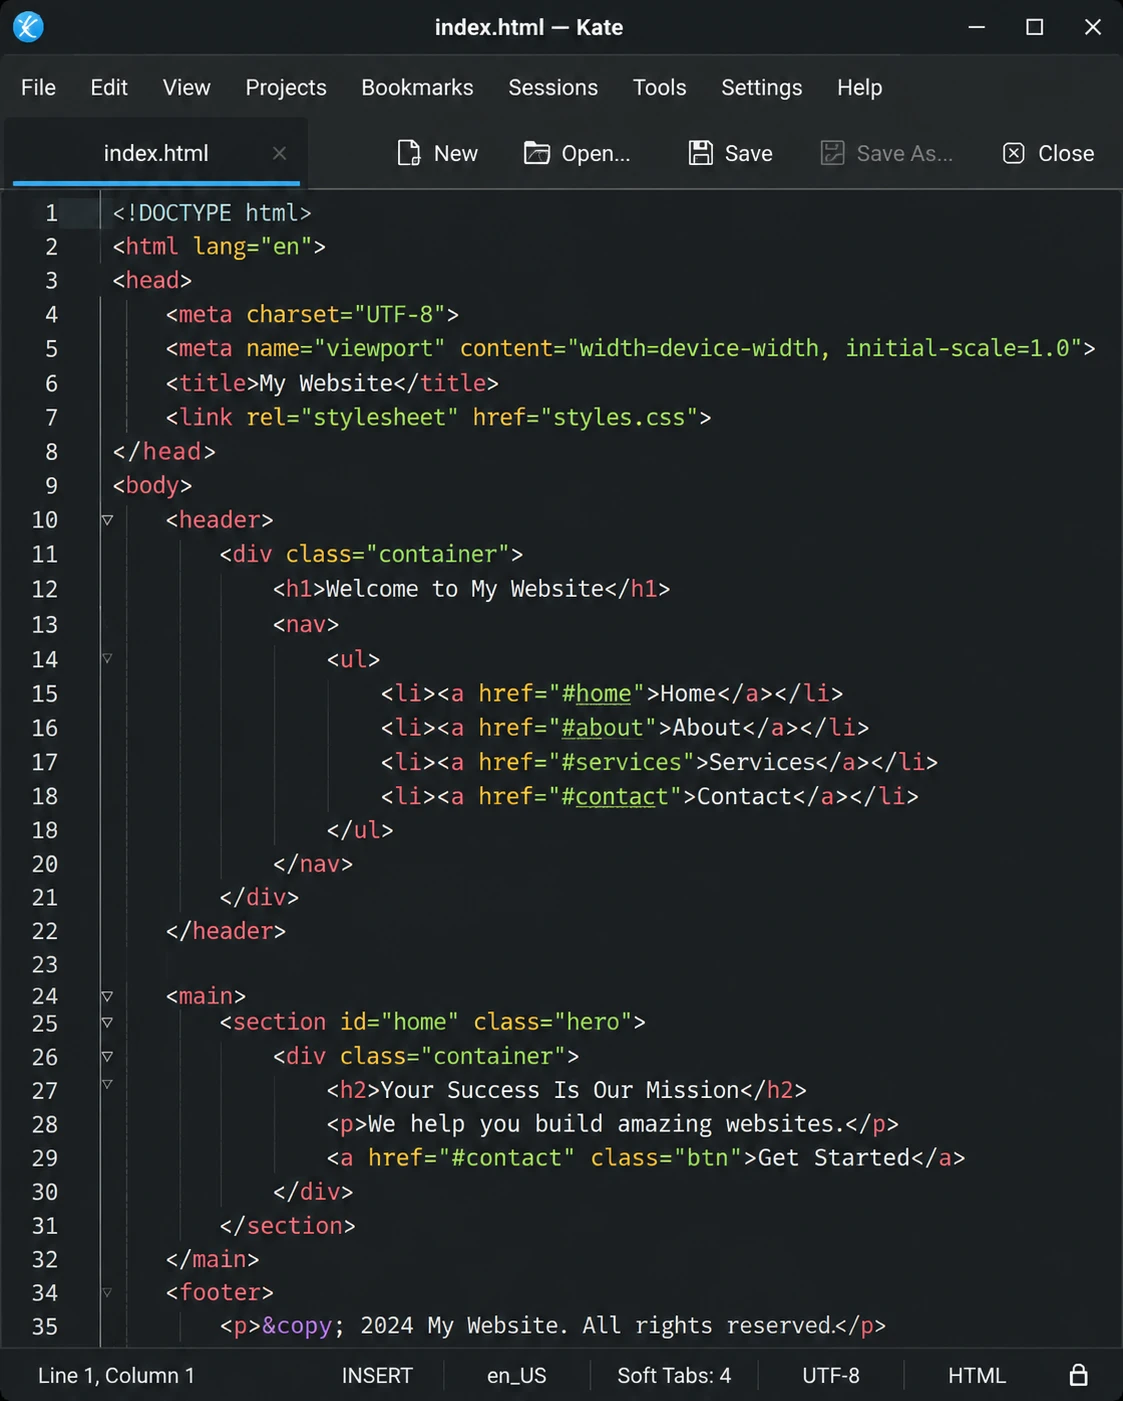The height and width of the screenshot is (1401, 1123).
Task: Click the New document icon
Action: (408, 153)
